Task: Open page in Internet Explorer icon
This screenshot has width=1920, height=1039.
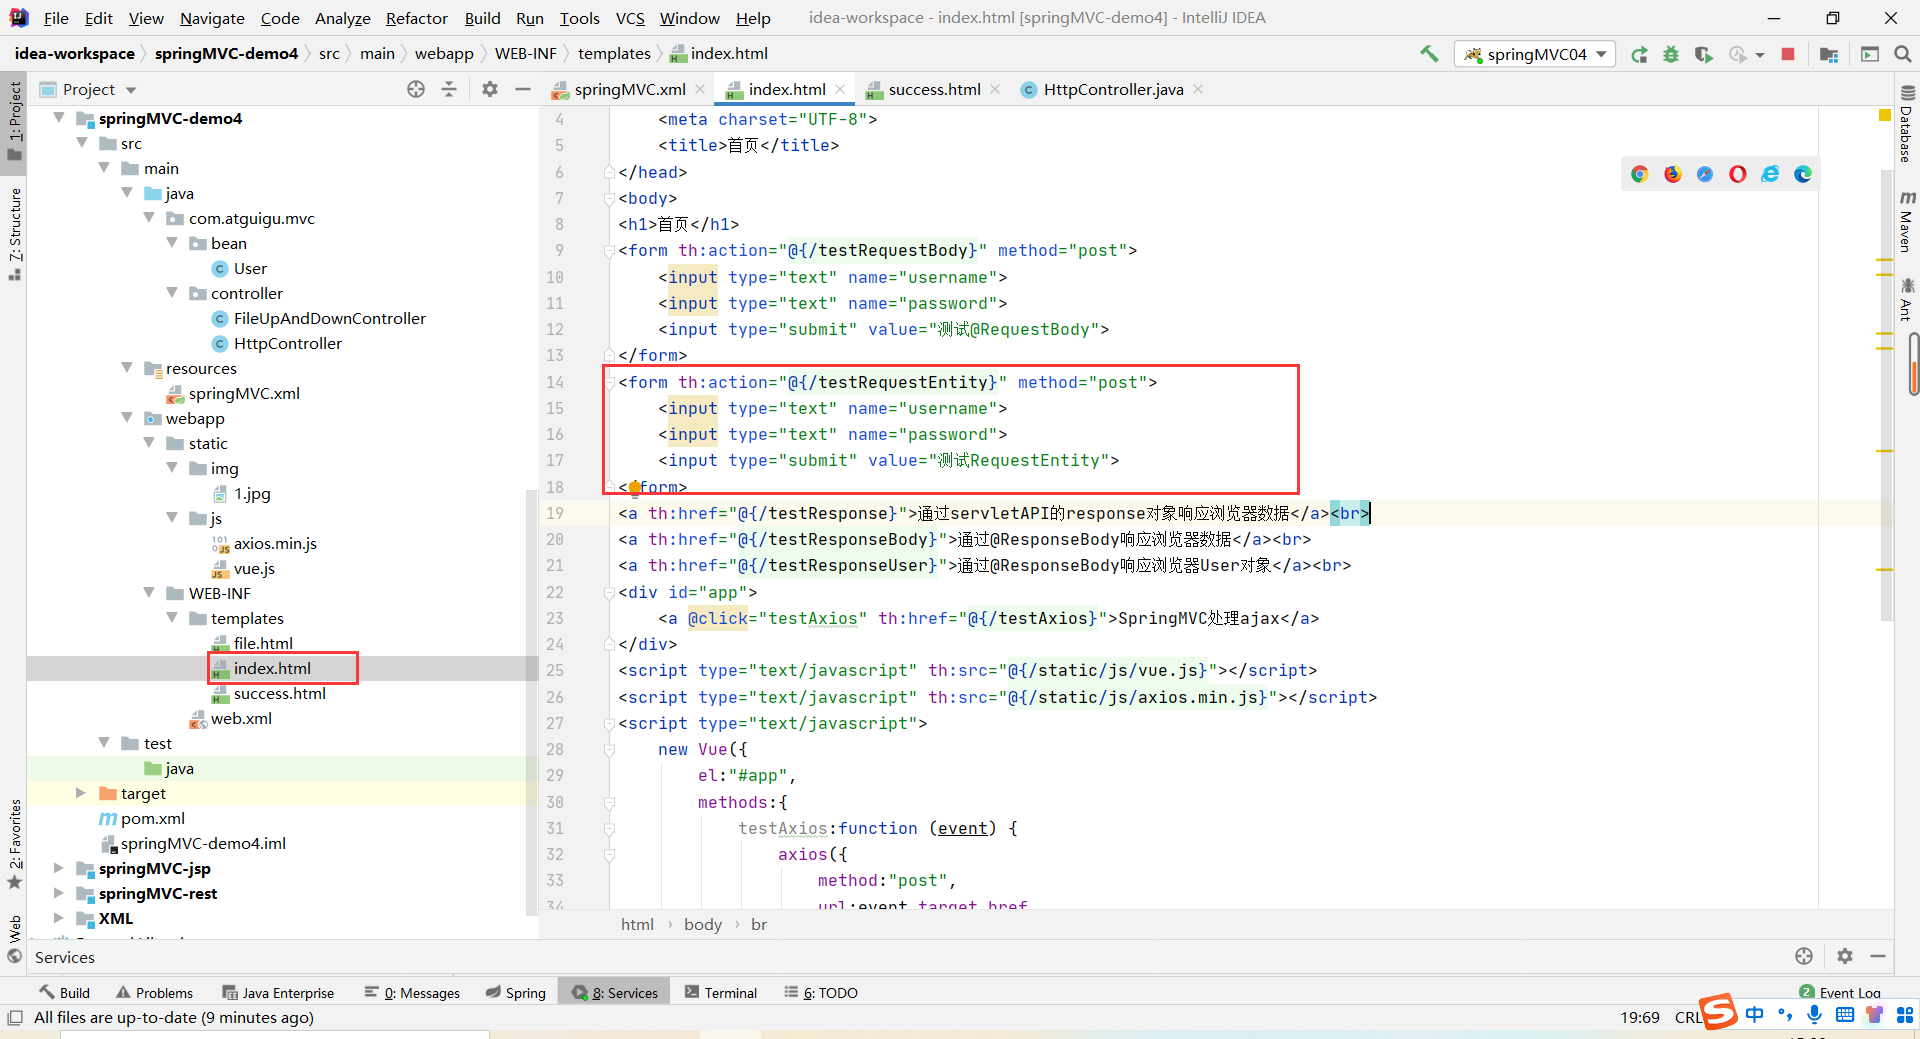Action: [1770, 174]
